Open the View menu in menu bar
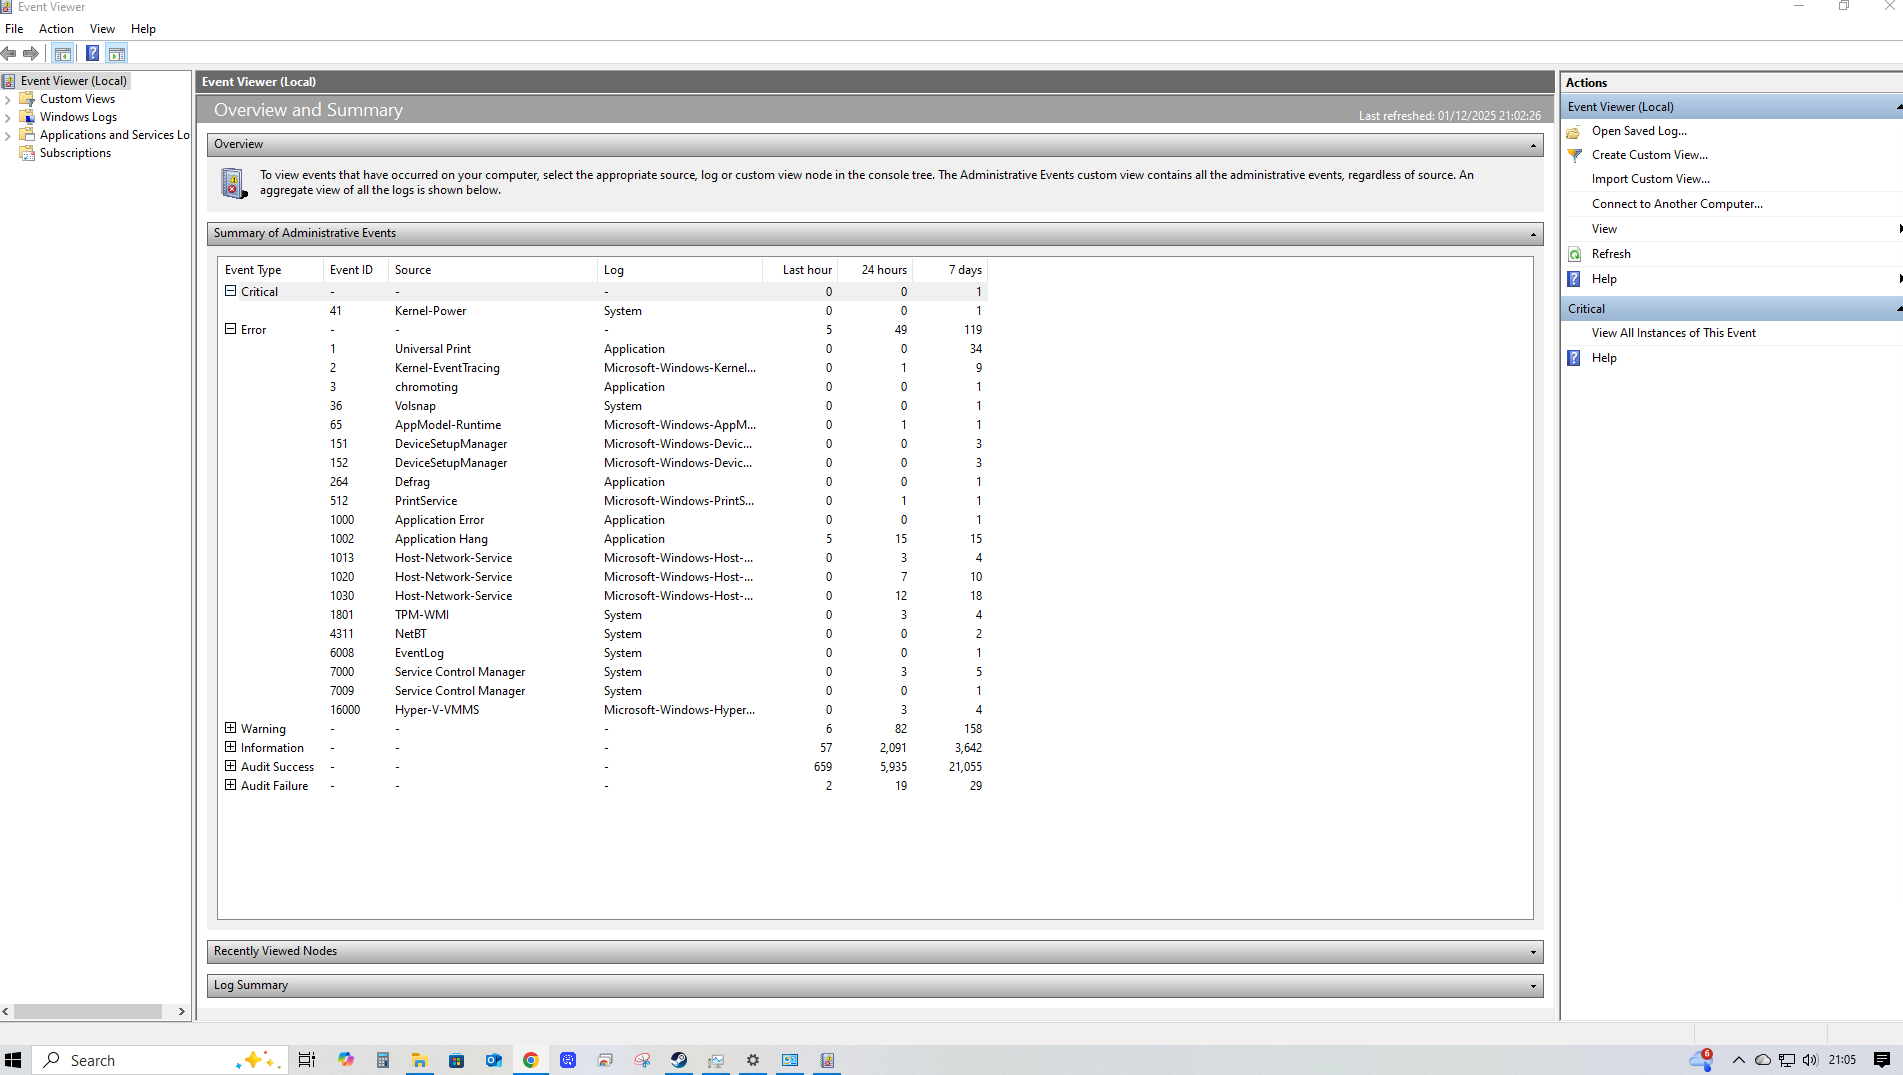 pos(102,29)
